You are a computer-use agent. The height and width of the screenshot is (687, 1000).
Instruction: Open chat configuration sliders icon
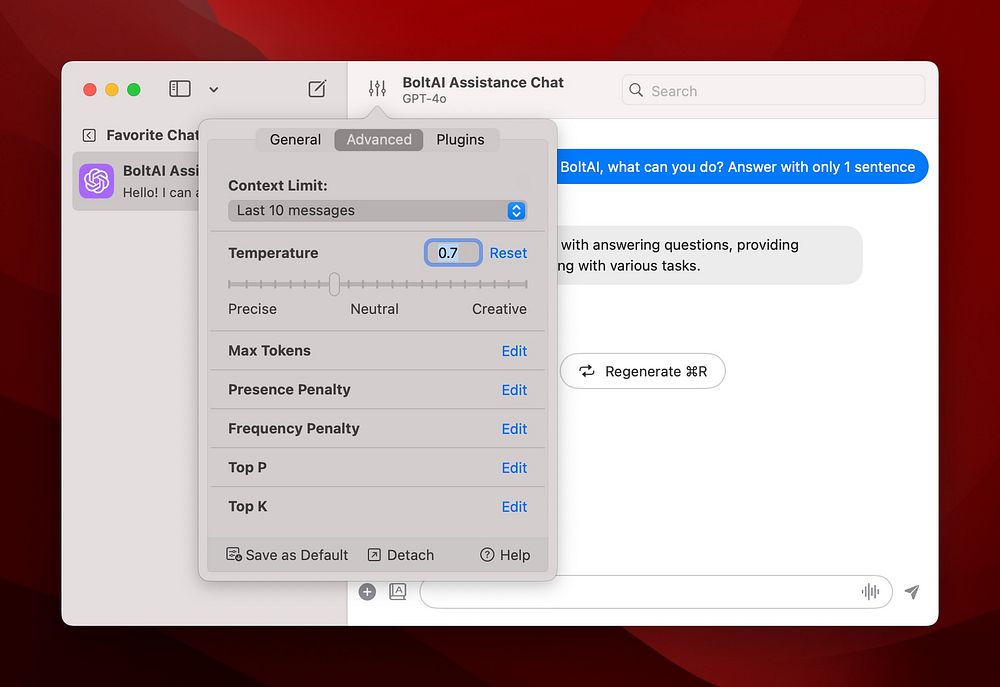coord(377,89)
